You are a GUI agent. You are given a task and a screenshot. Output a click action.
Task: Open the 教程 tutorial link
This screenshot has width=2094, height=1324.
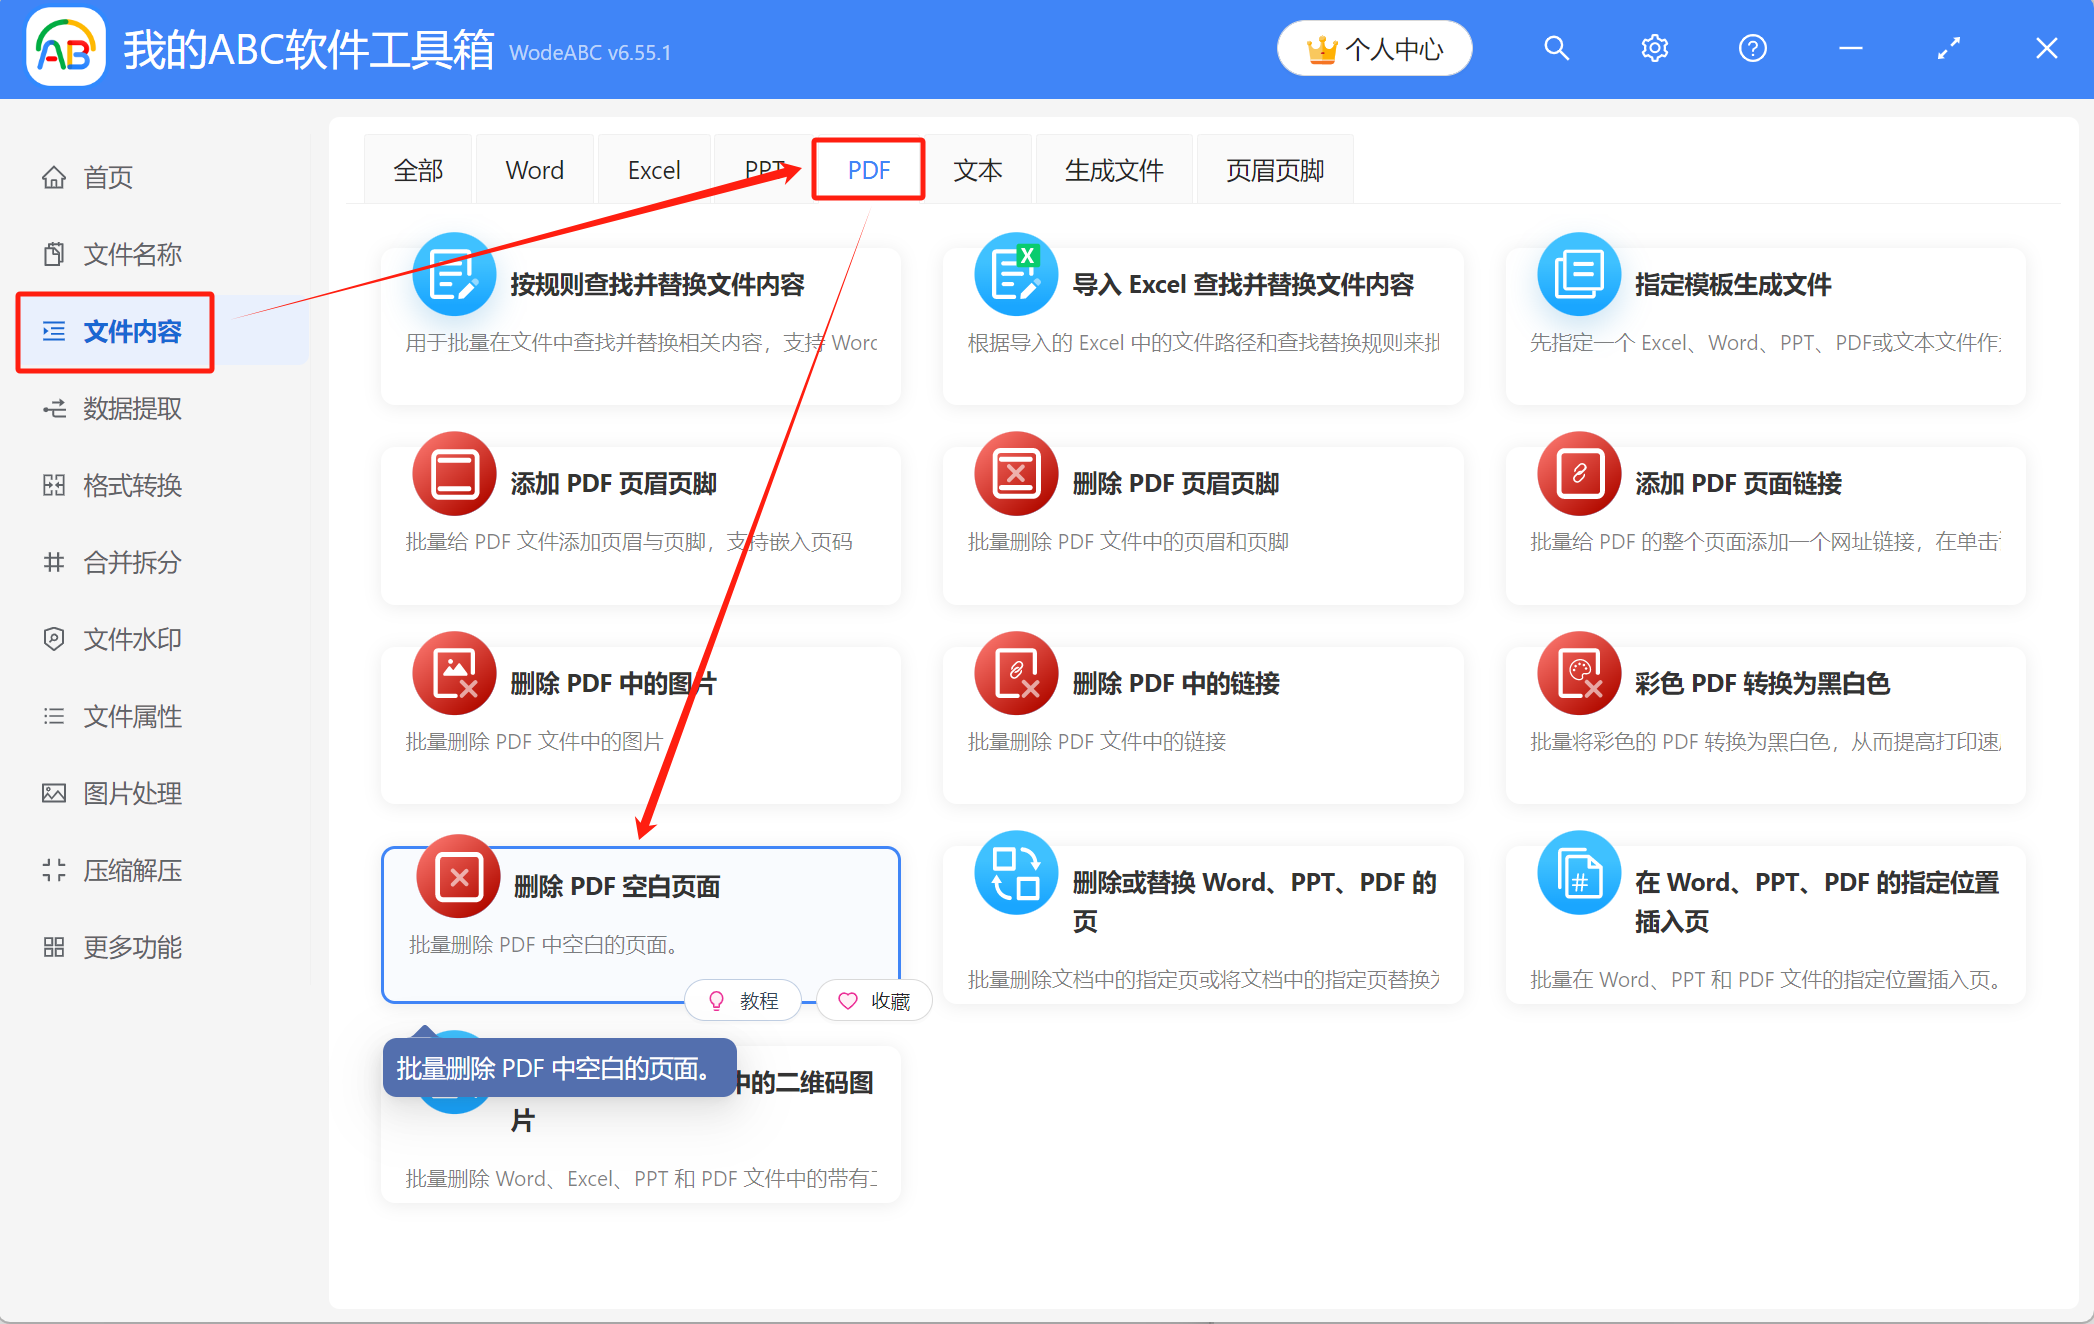(x=743, y=1000)
